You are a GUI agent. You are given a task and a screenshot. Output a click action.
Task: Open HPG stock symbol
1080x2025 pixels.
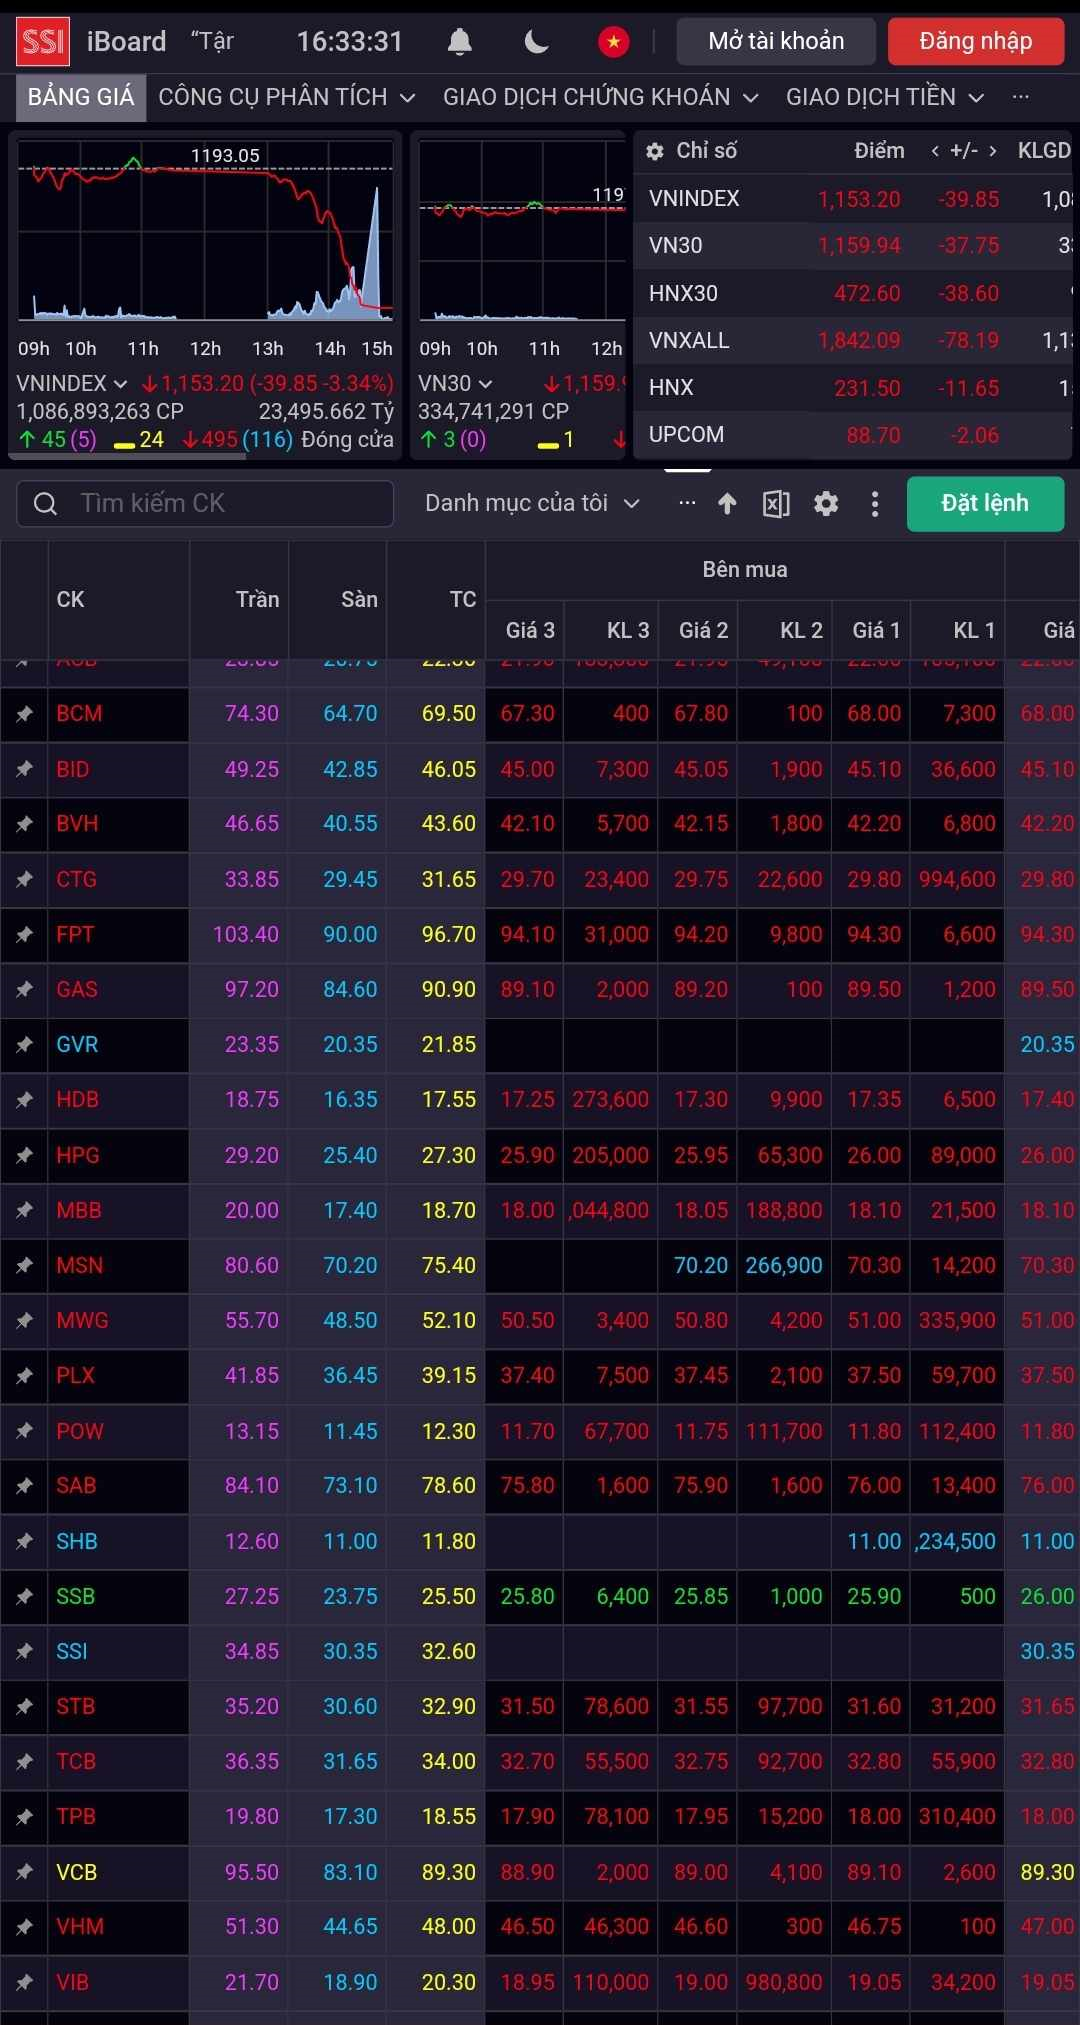click(78, 1155)
